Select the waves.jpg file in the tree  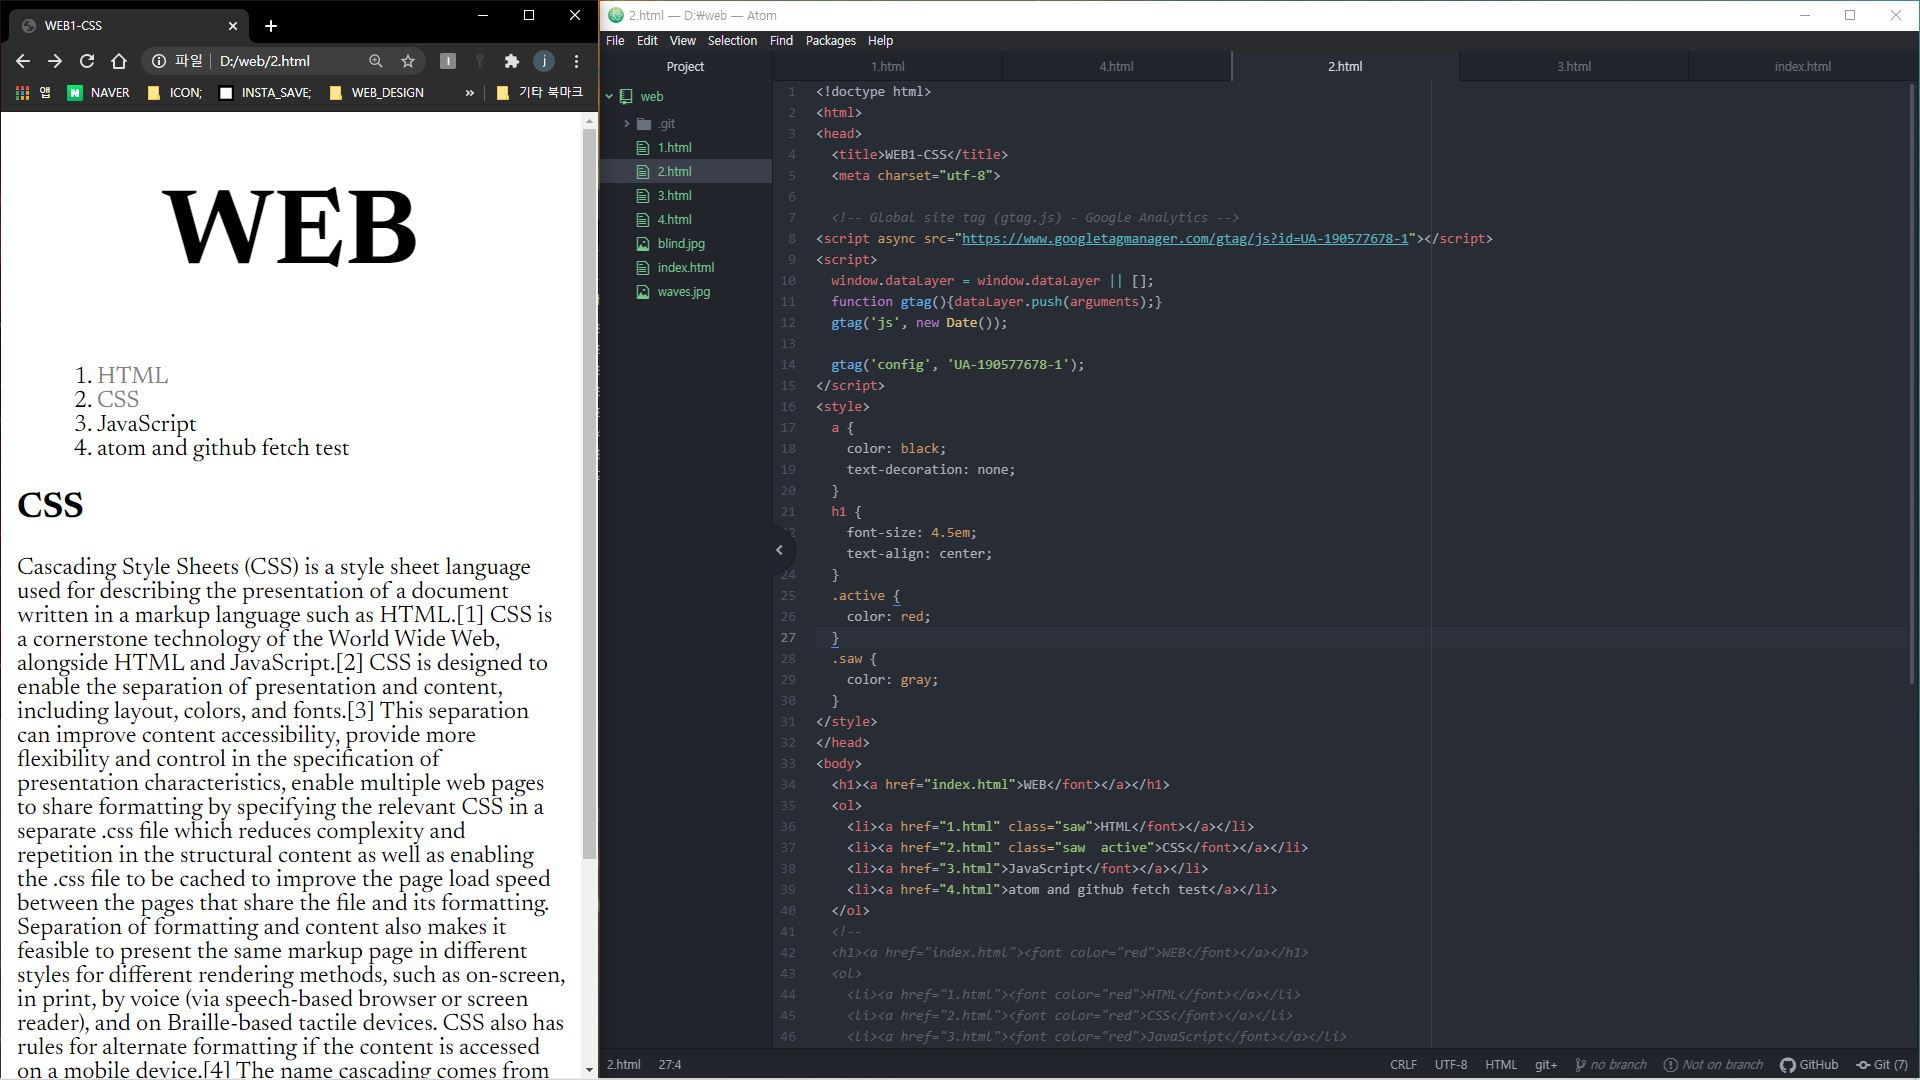pos(684,292)
